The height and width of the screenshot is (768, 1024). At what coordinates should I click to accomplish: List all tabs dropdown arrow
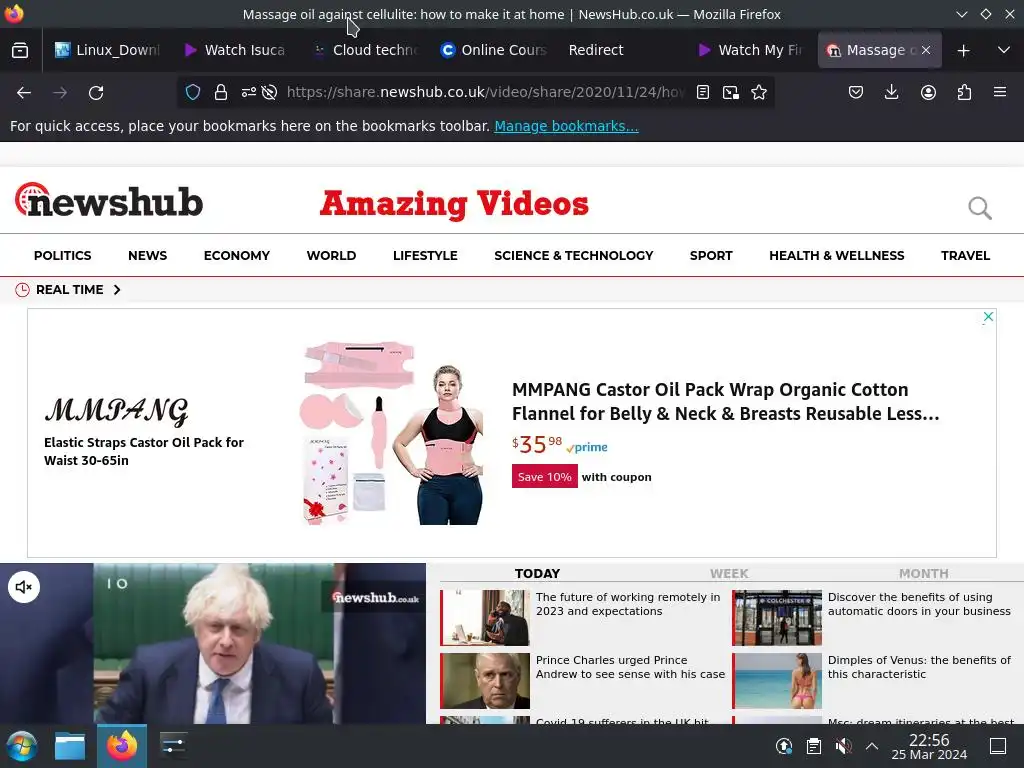[1004, 50]
